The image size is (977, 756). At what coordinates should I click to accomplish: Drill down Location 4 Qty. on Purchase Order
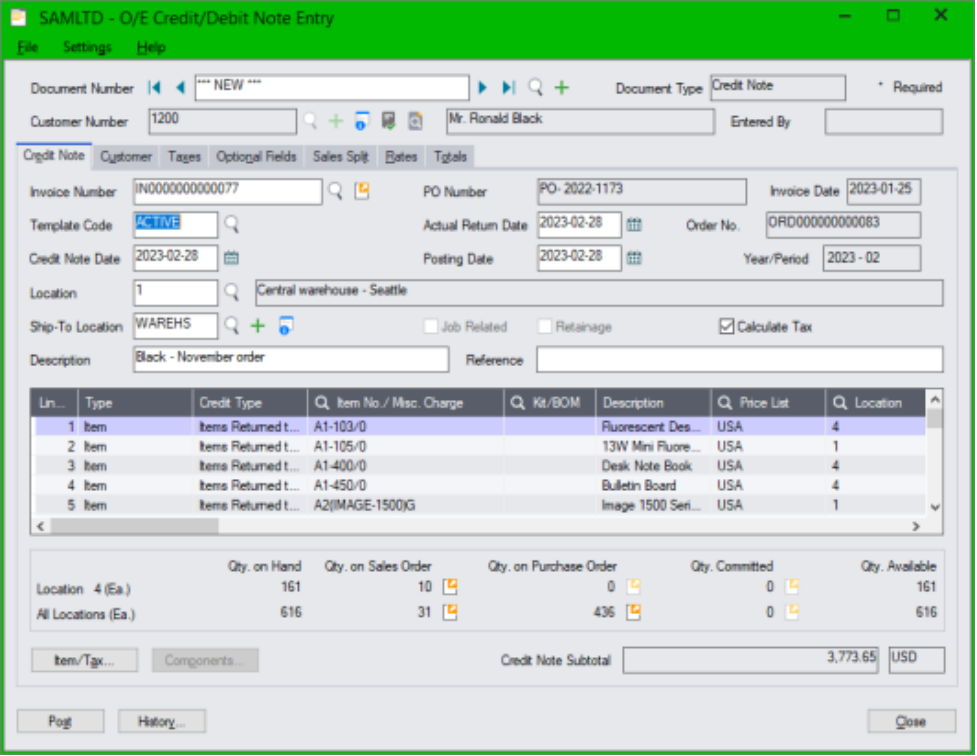click(634, 586)
